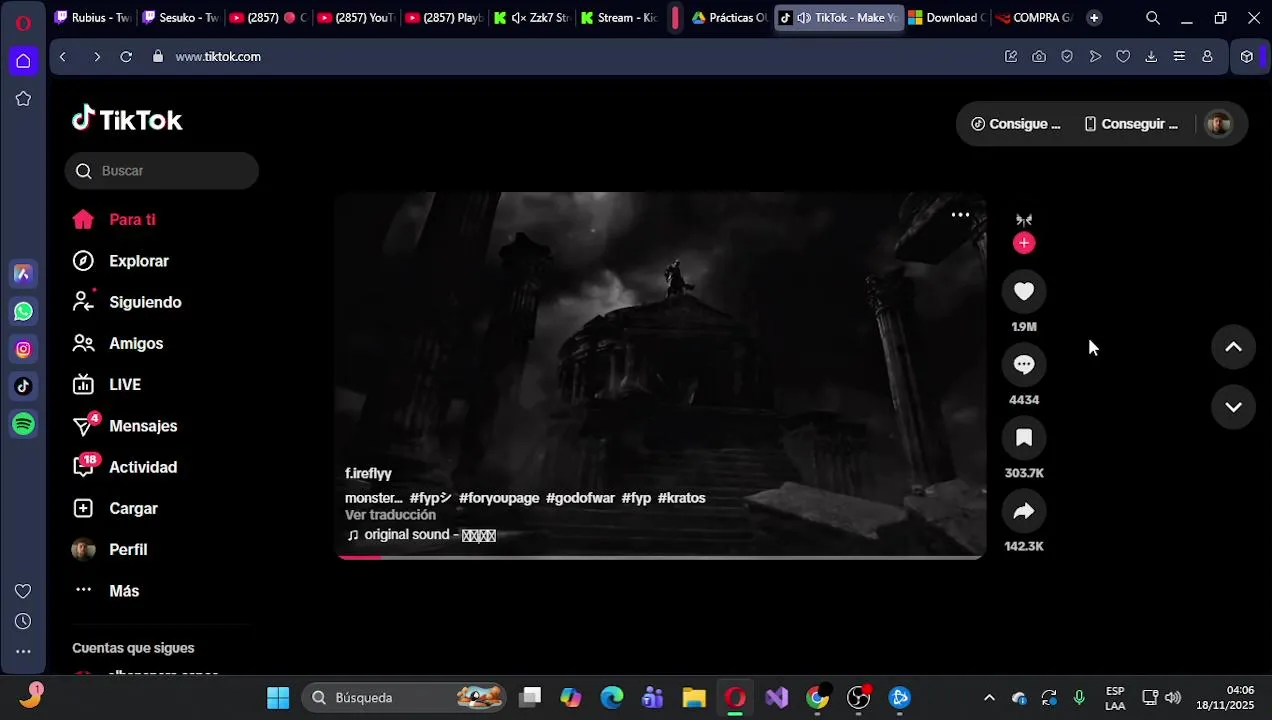Switch to Sesuko Twitch tab

coord(180,18)
